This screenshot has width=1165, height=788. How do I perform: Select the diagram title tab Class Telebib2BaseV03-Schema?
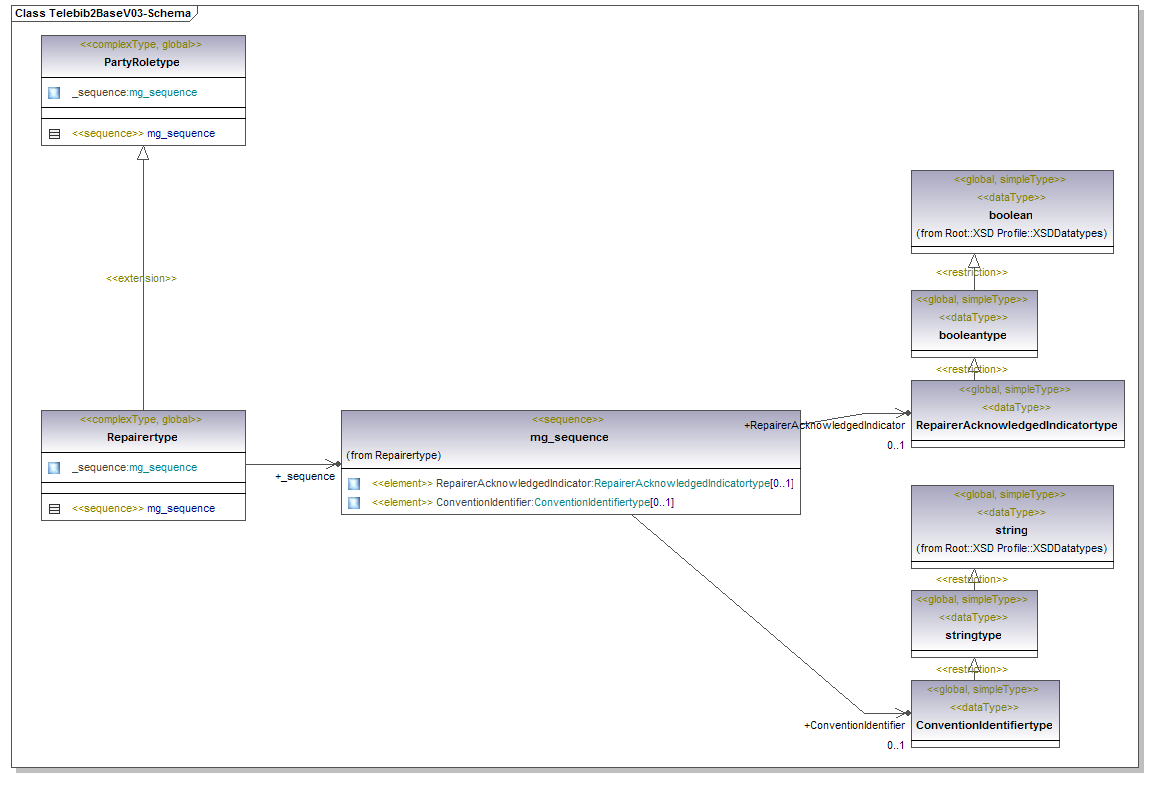(x=104, y=13)
